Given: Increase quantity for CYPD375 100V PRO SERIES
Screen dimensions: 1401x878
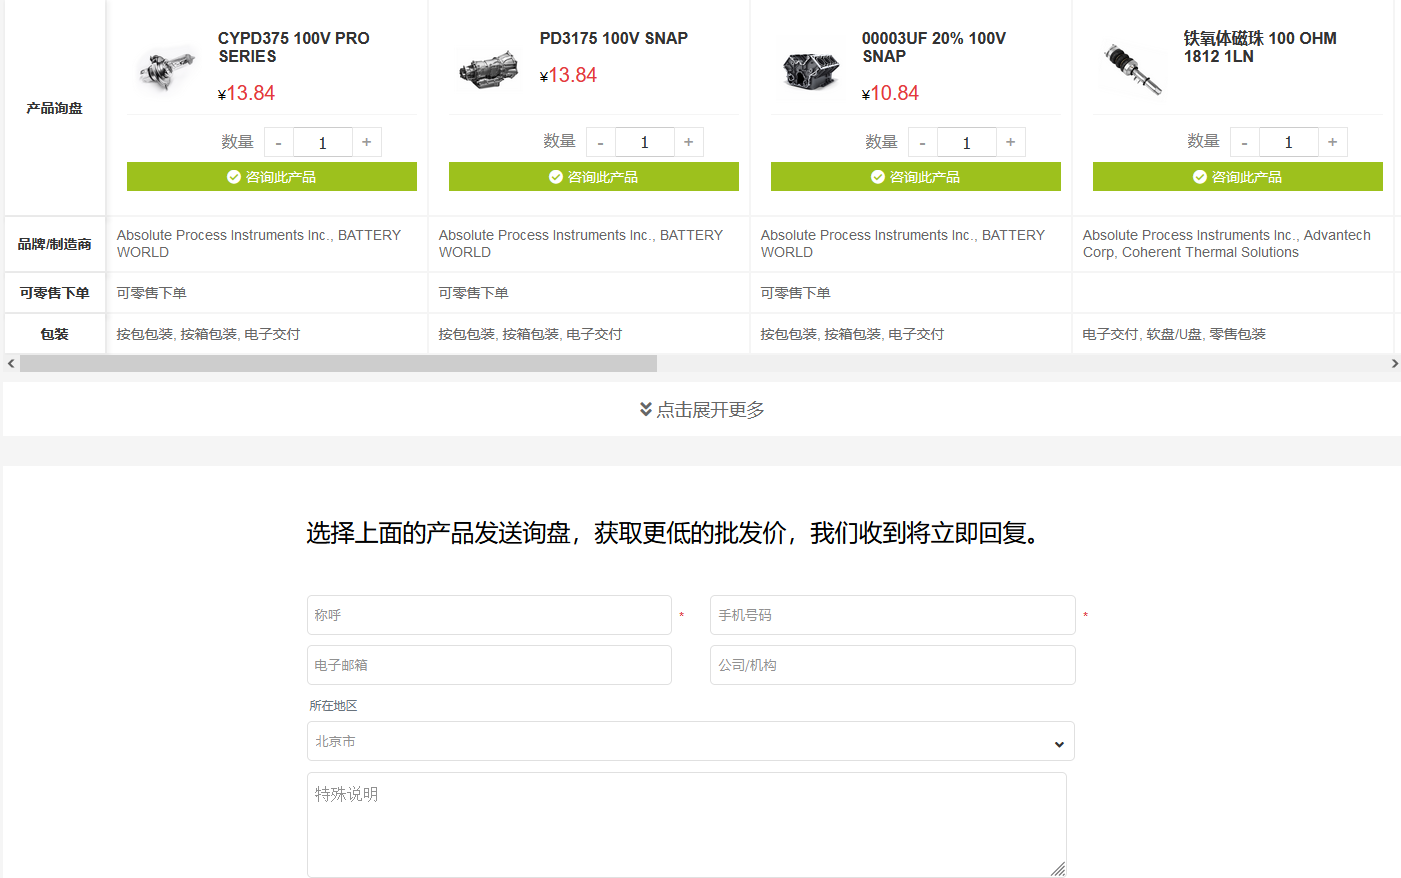Looking at the screenshot, I should click(x=367, y=142).
